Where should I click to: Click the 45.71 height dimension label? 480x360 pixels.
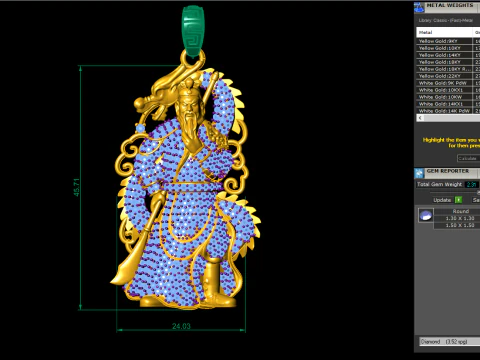coord(76,187)
